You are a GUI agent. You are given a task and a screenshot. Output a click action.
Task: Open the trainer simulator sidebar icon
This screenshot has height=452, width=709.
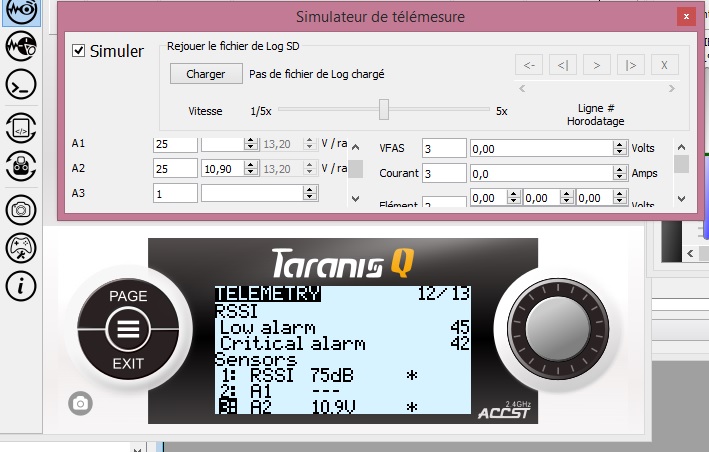click(21, 46)
